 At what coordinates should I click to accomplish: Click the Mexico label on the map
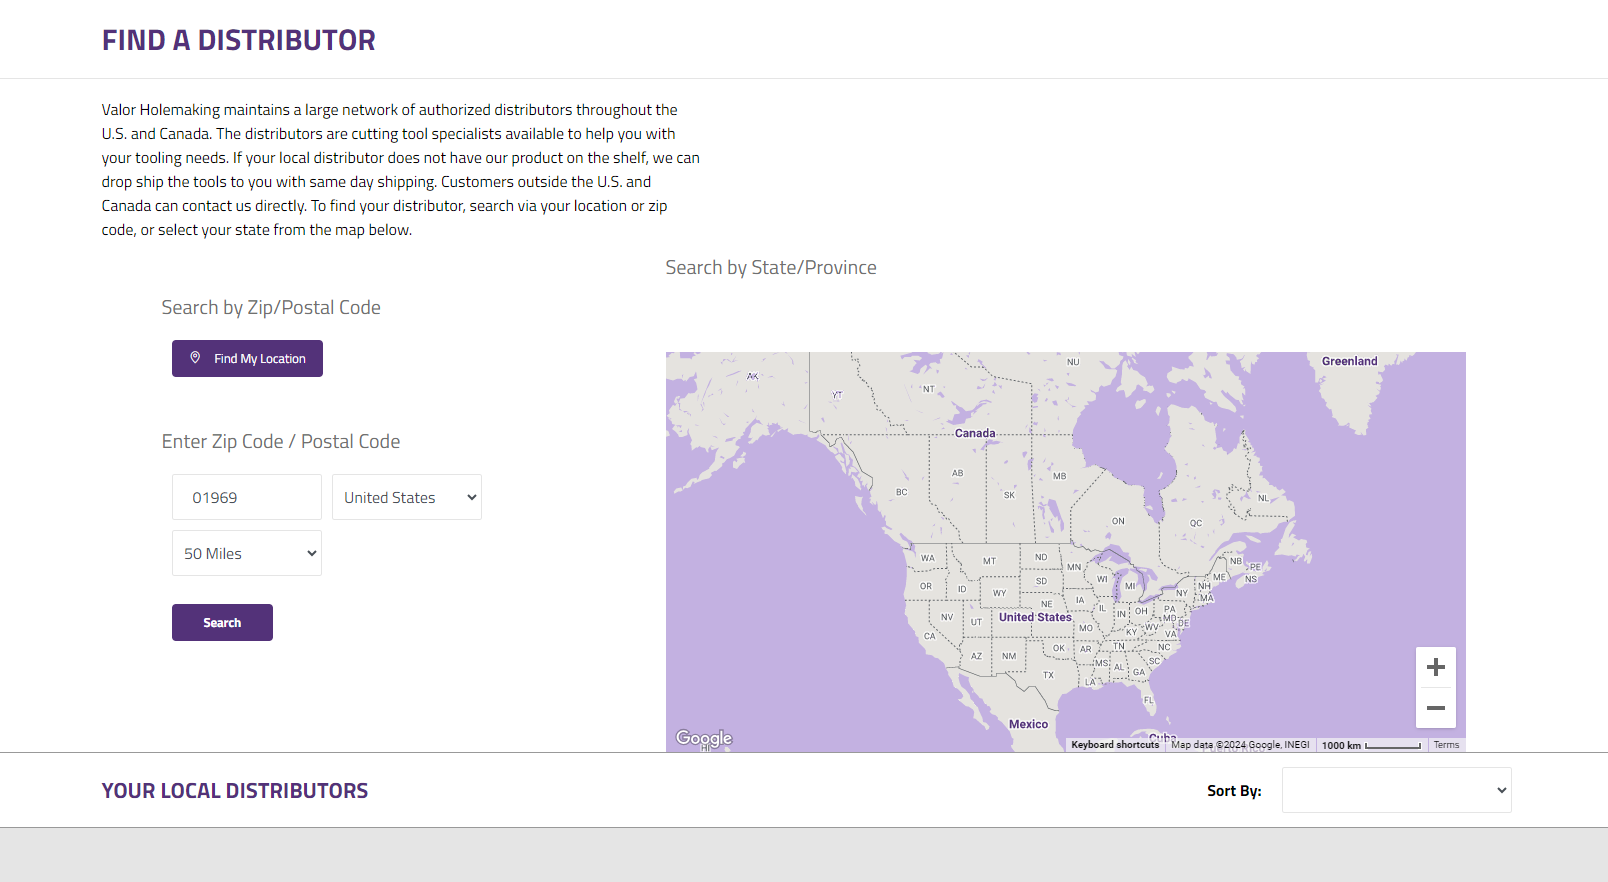pyautogui.click(x=1028, y=724)
